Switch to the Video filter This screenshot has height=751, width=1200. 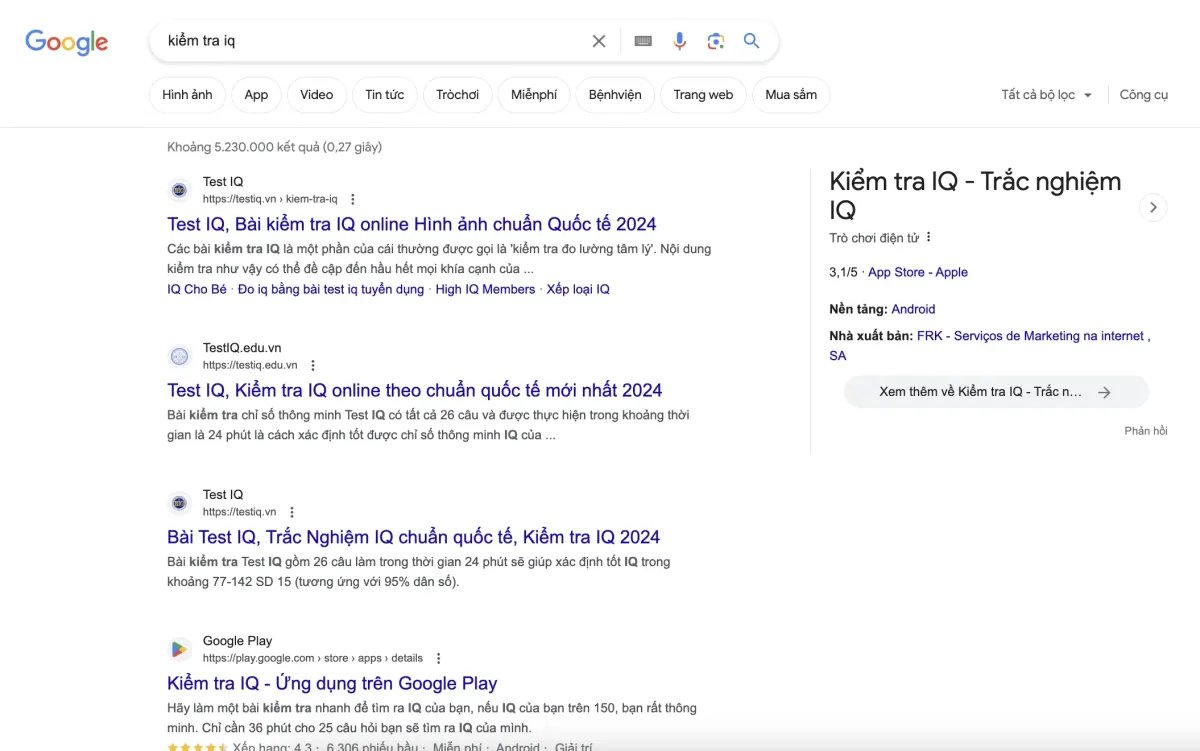(x=316, y=95)
